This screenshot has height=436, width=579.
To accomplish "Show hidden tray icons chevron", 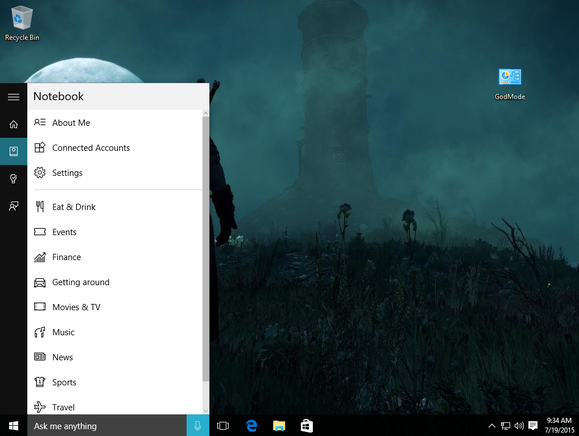I will pos(491,426).
